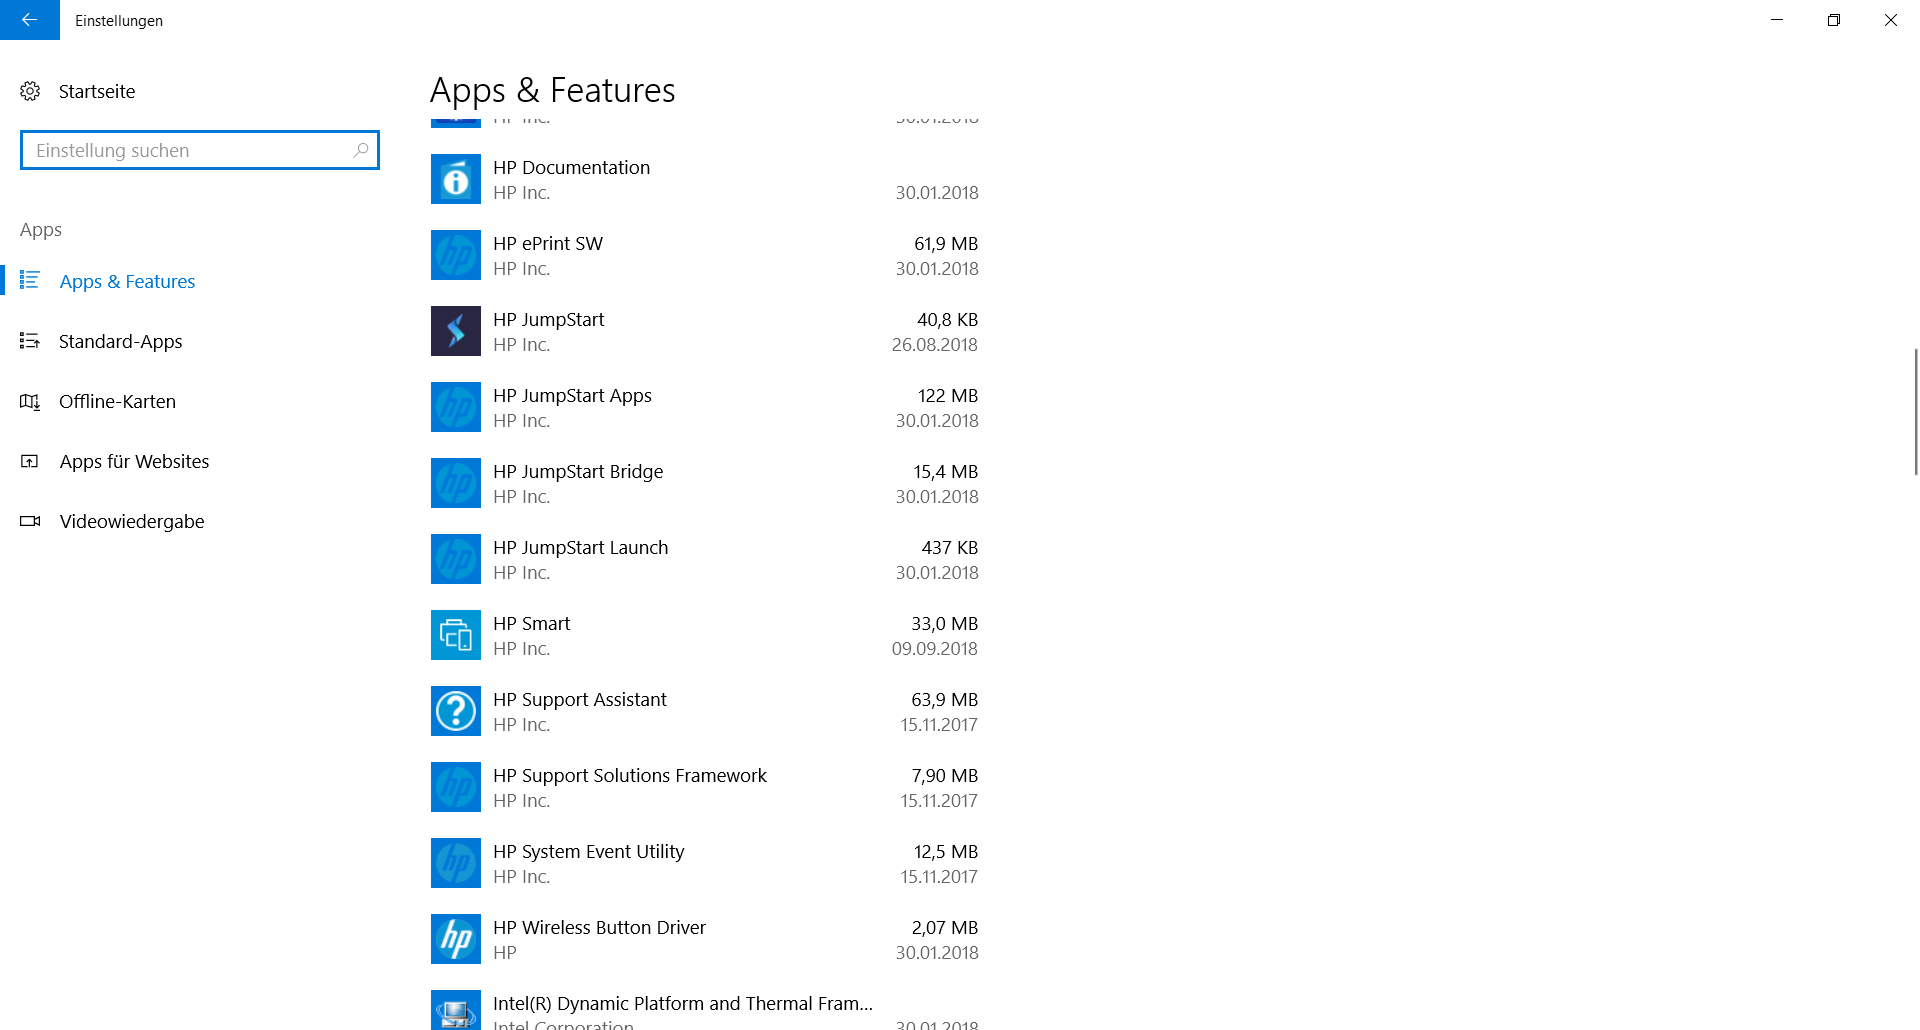Screen dimensions: 1920x1030
Task: Focus the Einstellung suchen search field
Action: (x=200, y=150)
